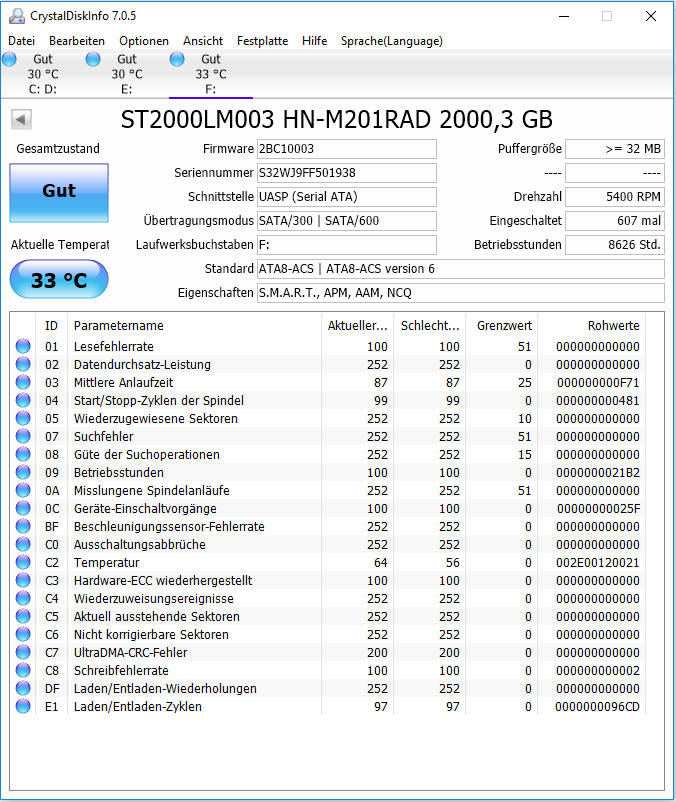The height and width of the screenshot is (802, 676).
Task: Click the Puffergröße value >= 32 MB
Action: pyautogui.click(x=615, y=149)
